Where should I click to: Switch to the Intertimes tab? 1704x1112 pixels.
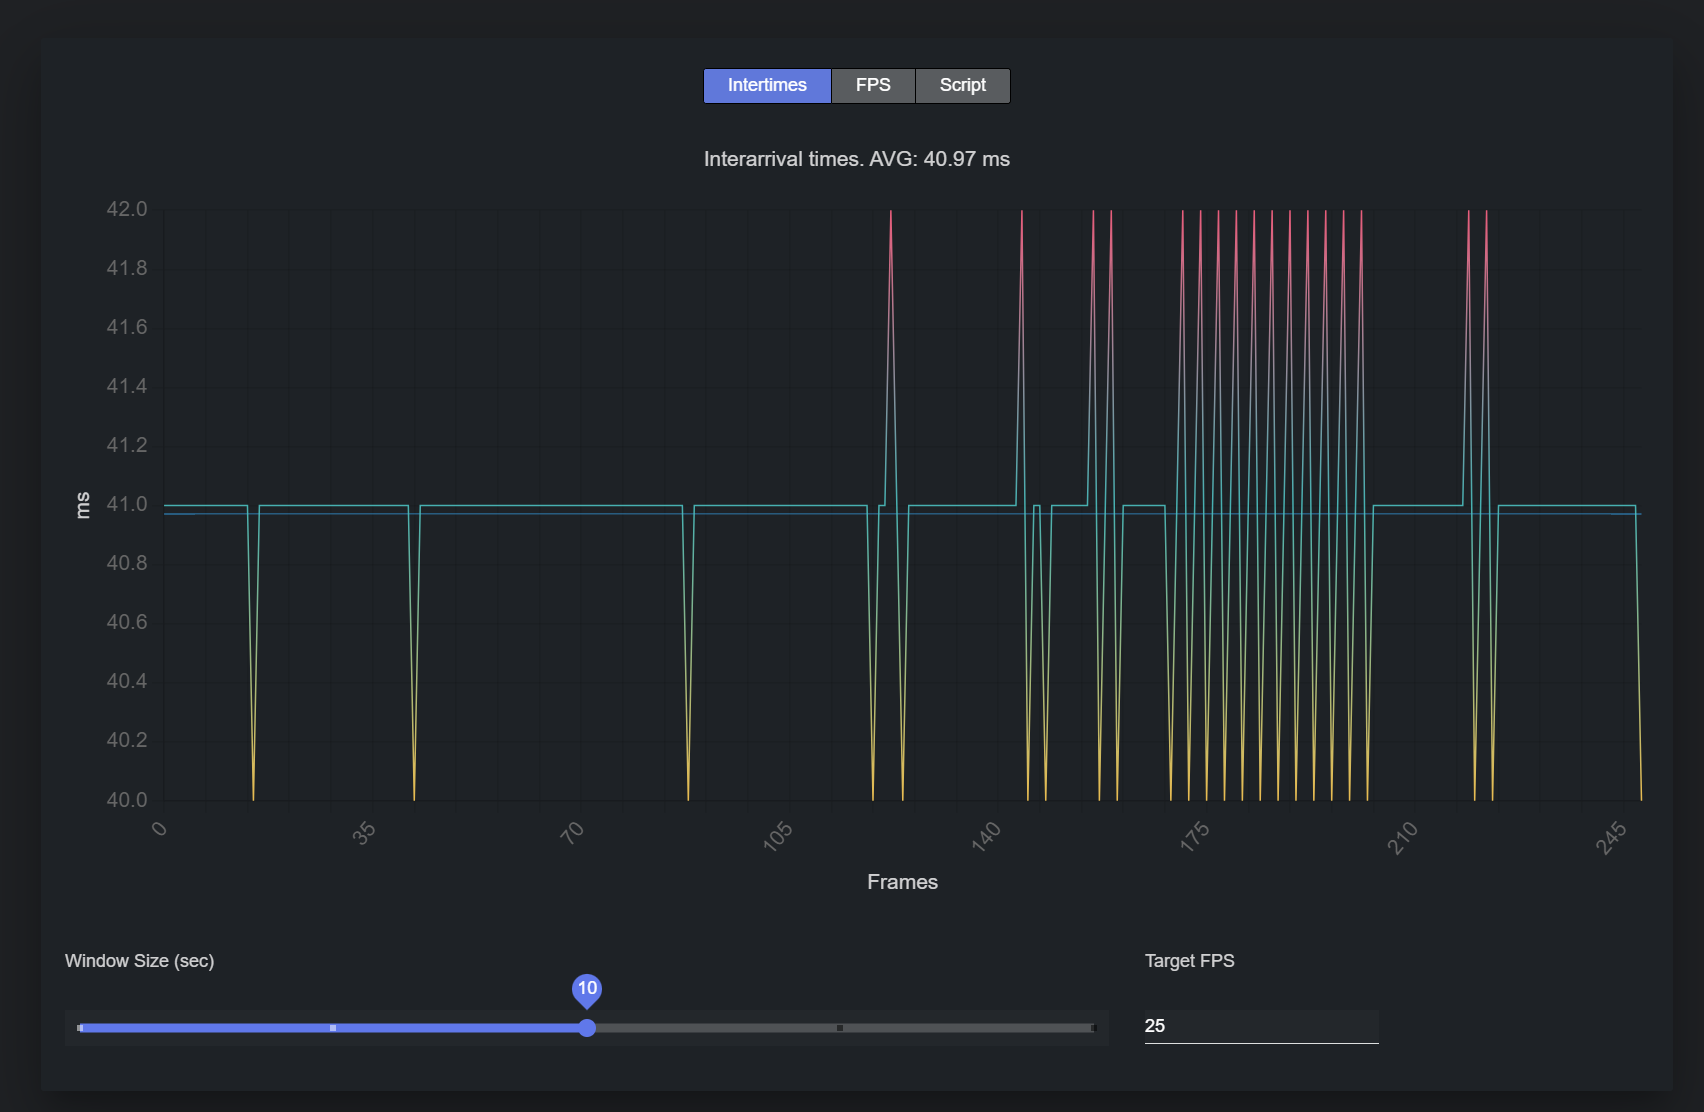point(767,86)
